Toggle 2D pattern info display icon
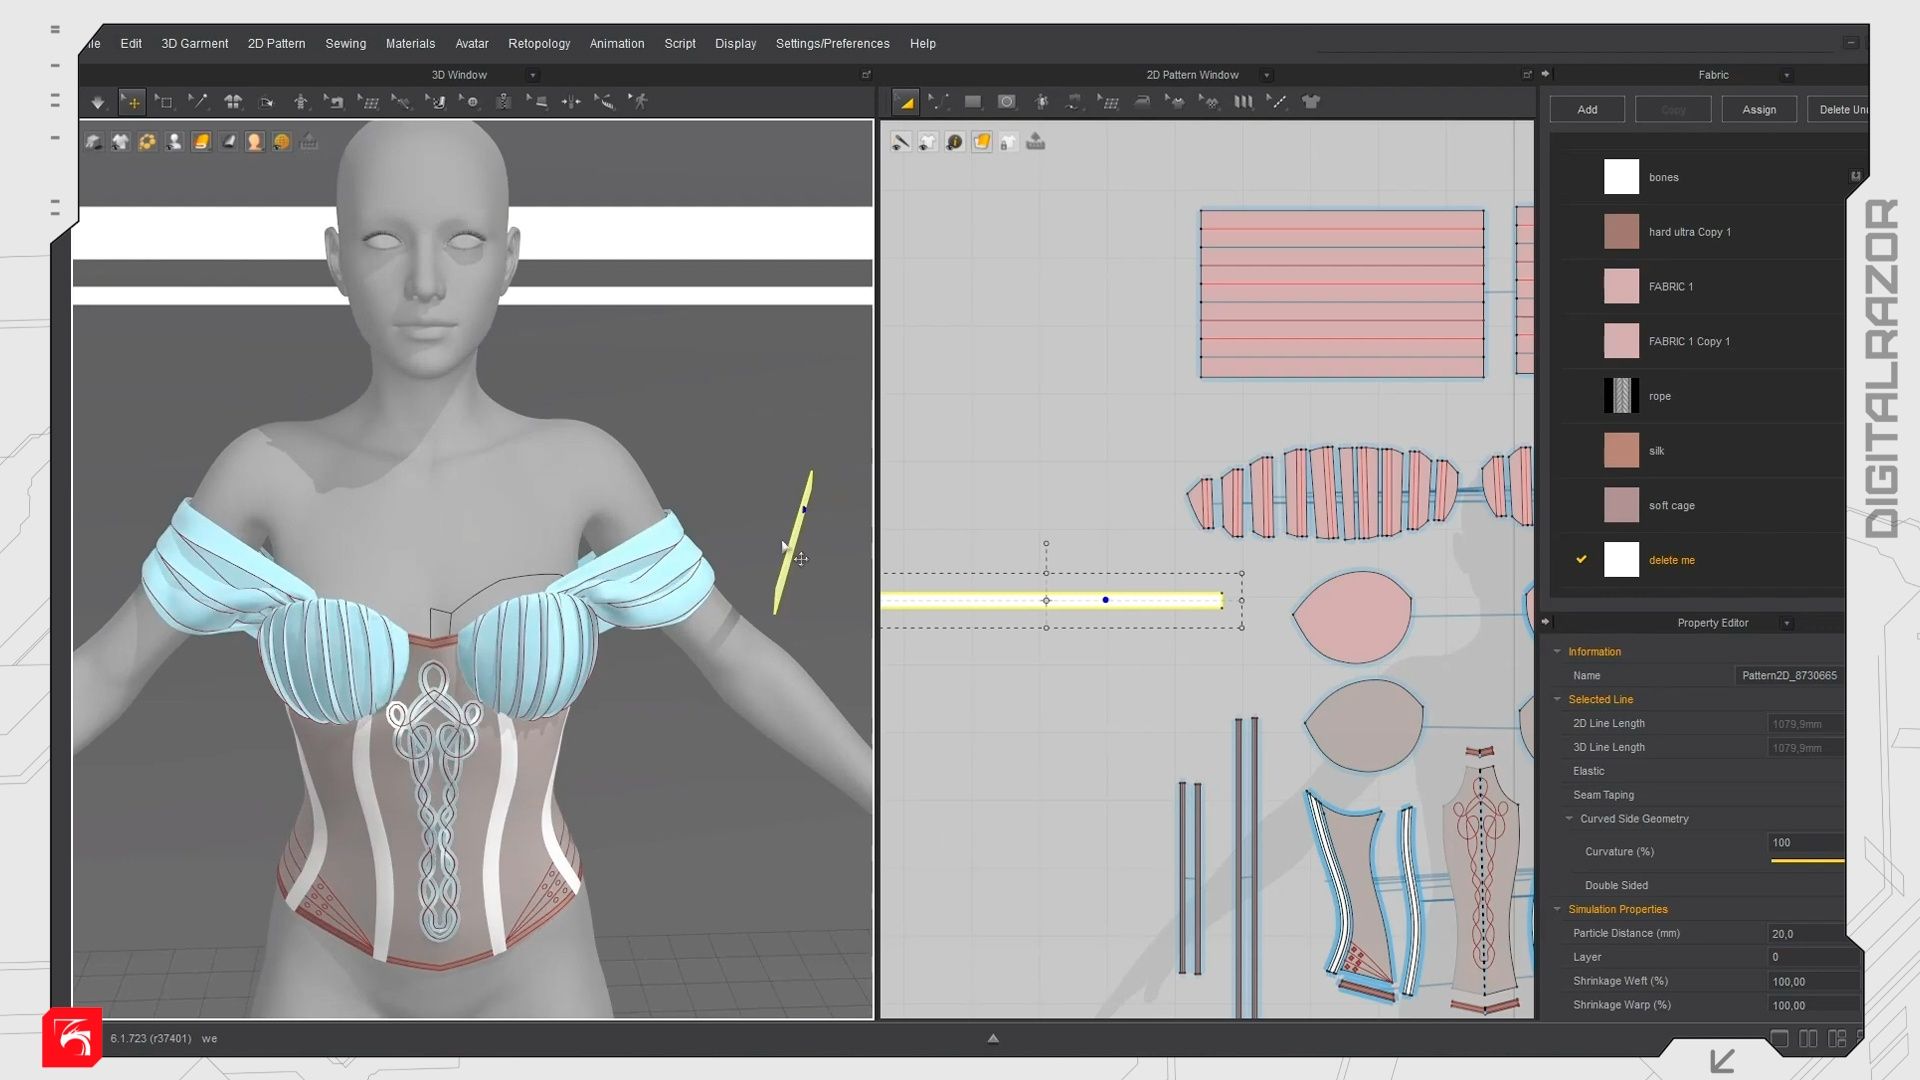 point(955,142)
